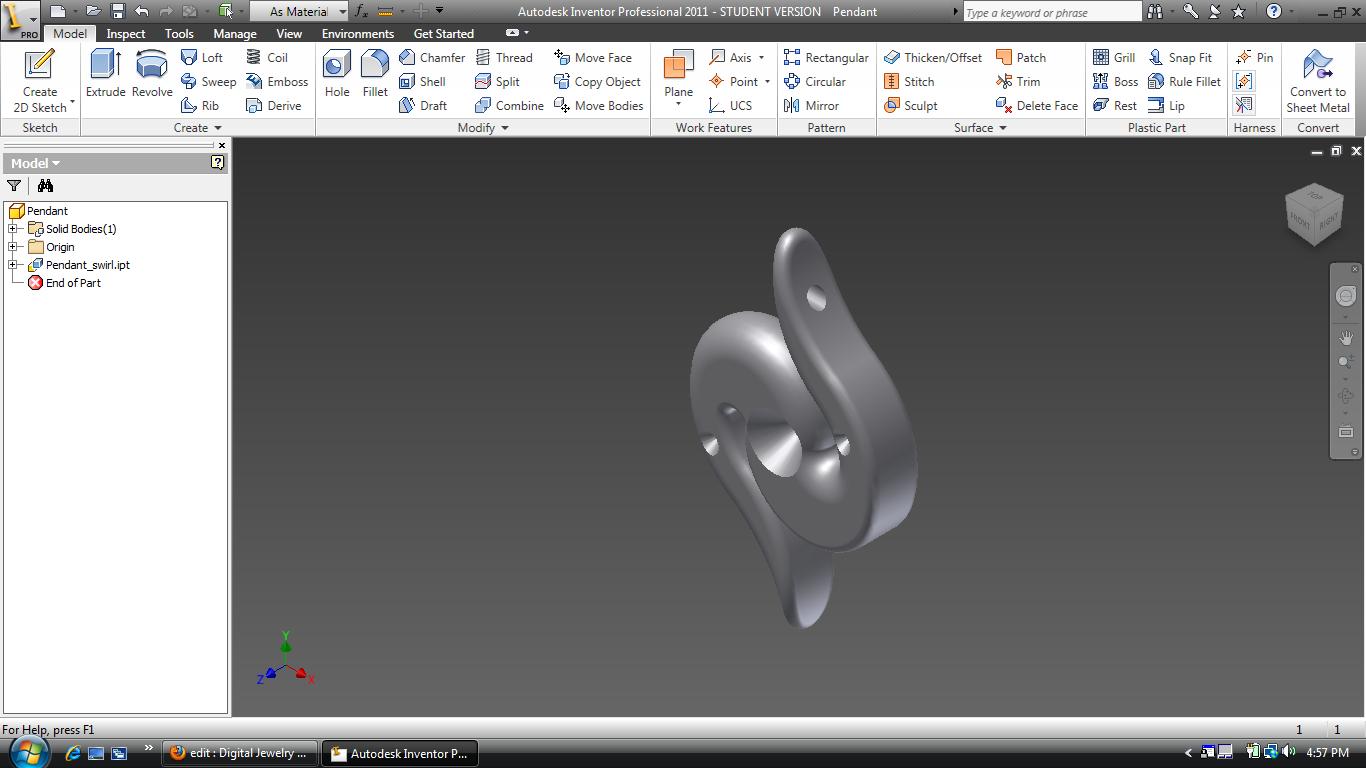Apply face Draft tool
This screenshot has width=1366, height=768.
(423, 106)
